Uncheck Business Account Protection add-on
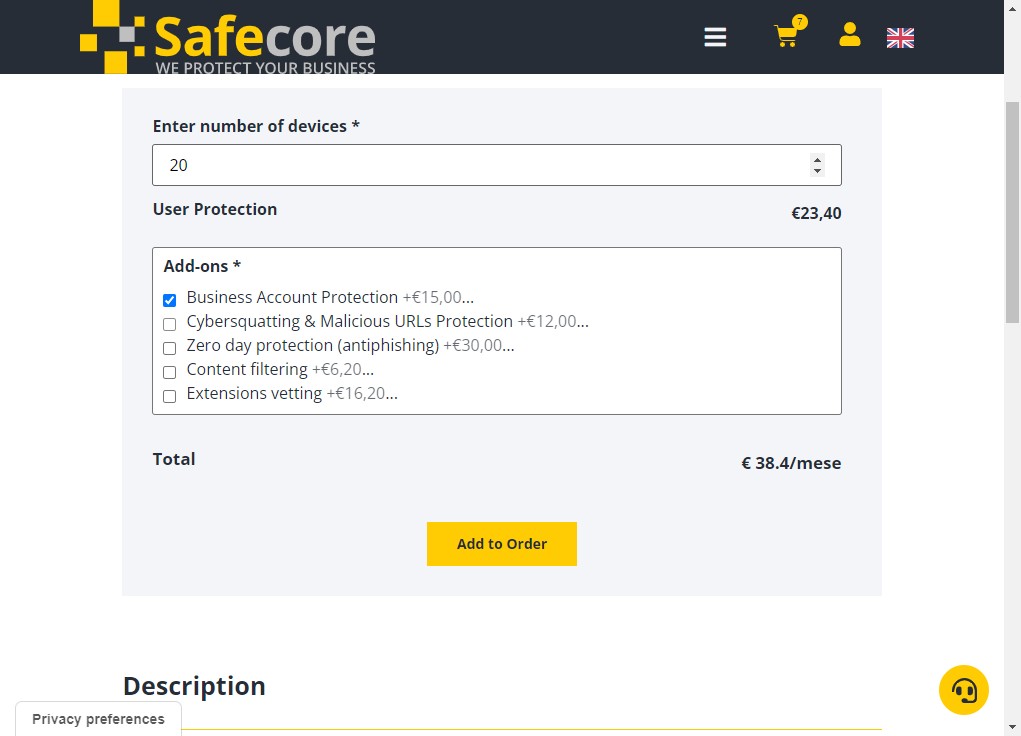This screenshot has height=736, width=1021. [x=169, y=300]
